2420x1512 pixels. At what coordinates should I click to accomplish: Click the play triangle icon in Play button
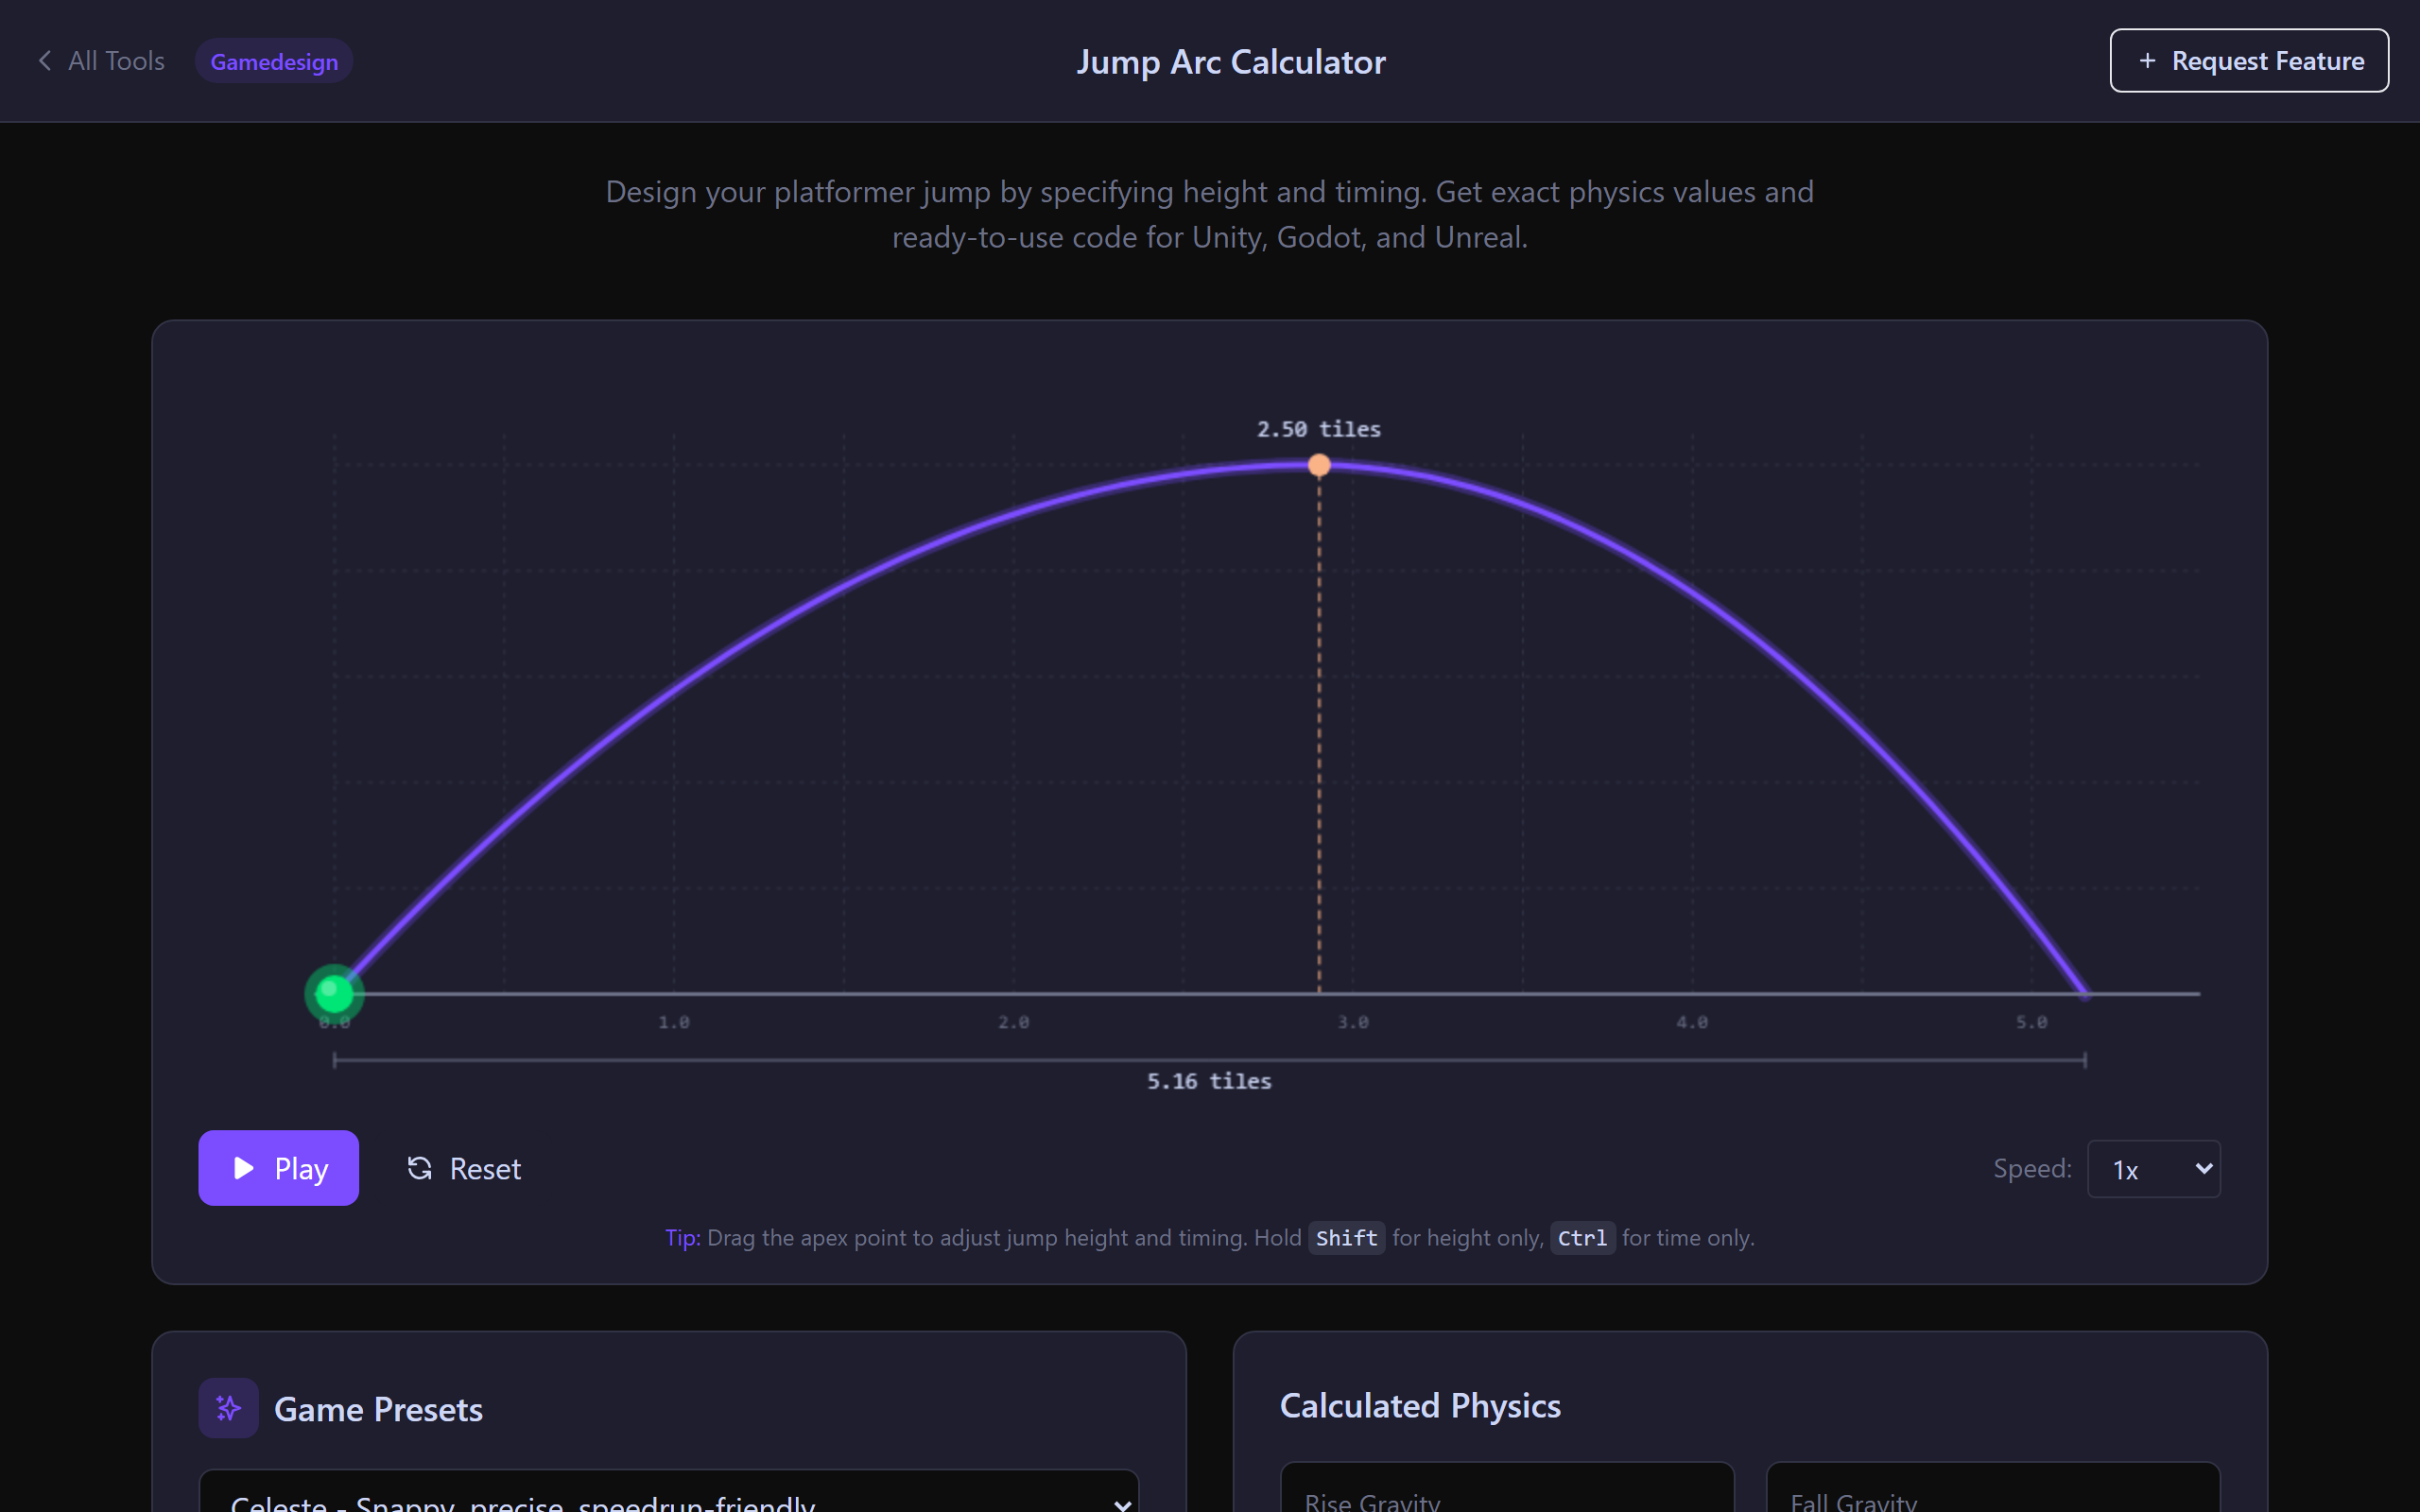242,1167
